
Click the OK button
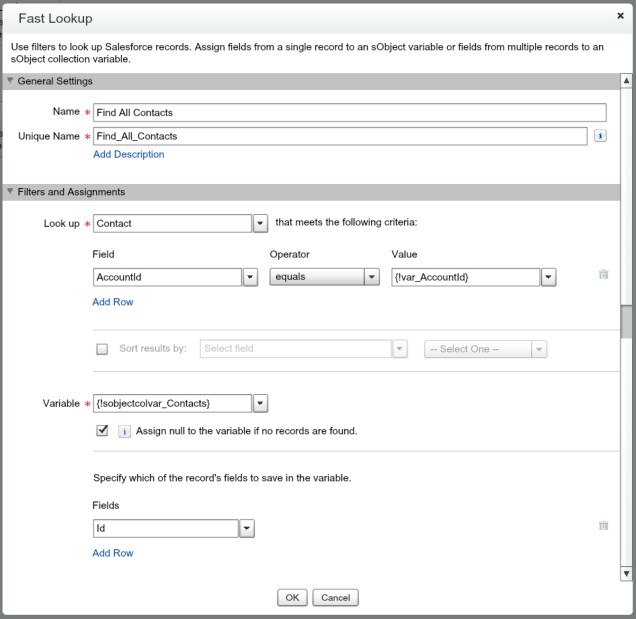tap(291, 597)
